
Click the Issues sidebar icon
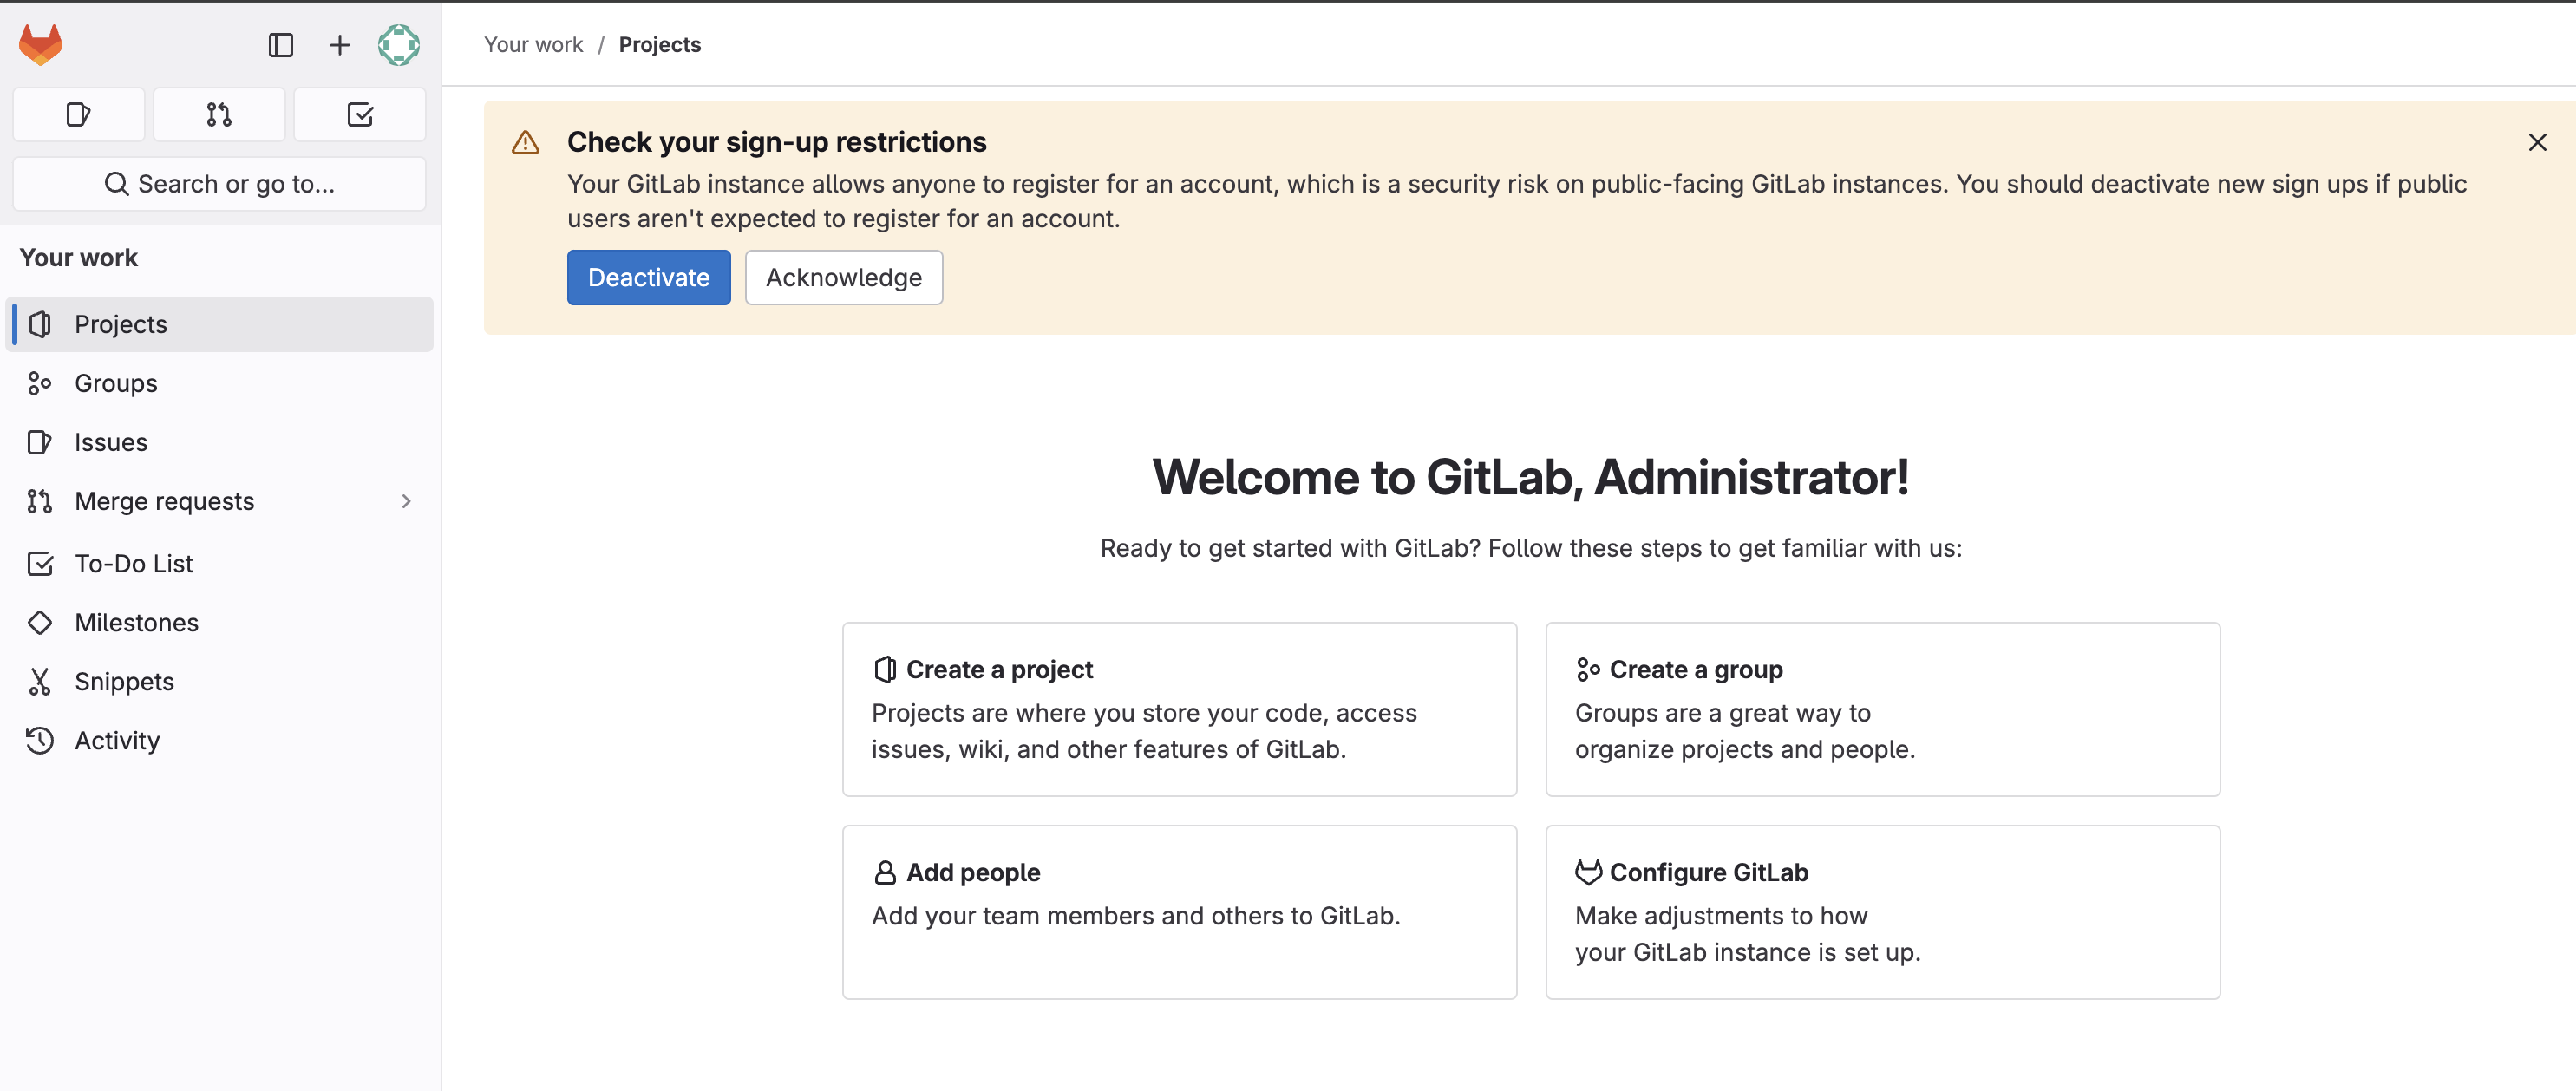pos(40,442)
